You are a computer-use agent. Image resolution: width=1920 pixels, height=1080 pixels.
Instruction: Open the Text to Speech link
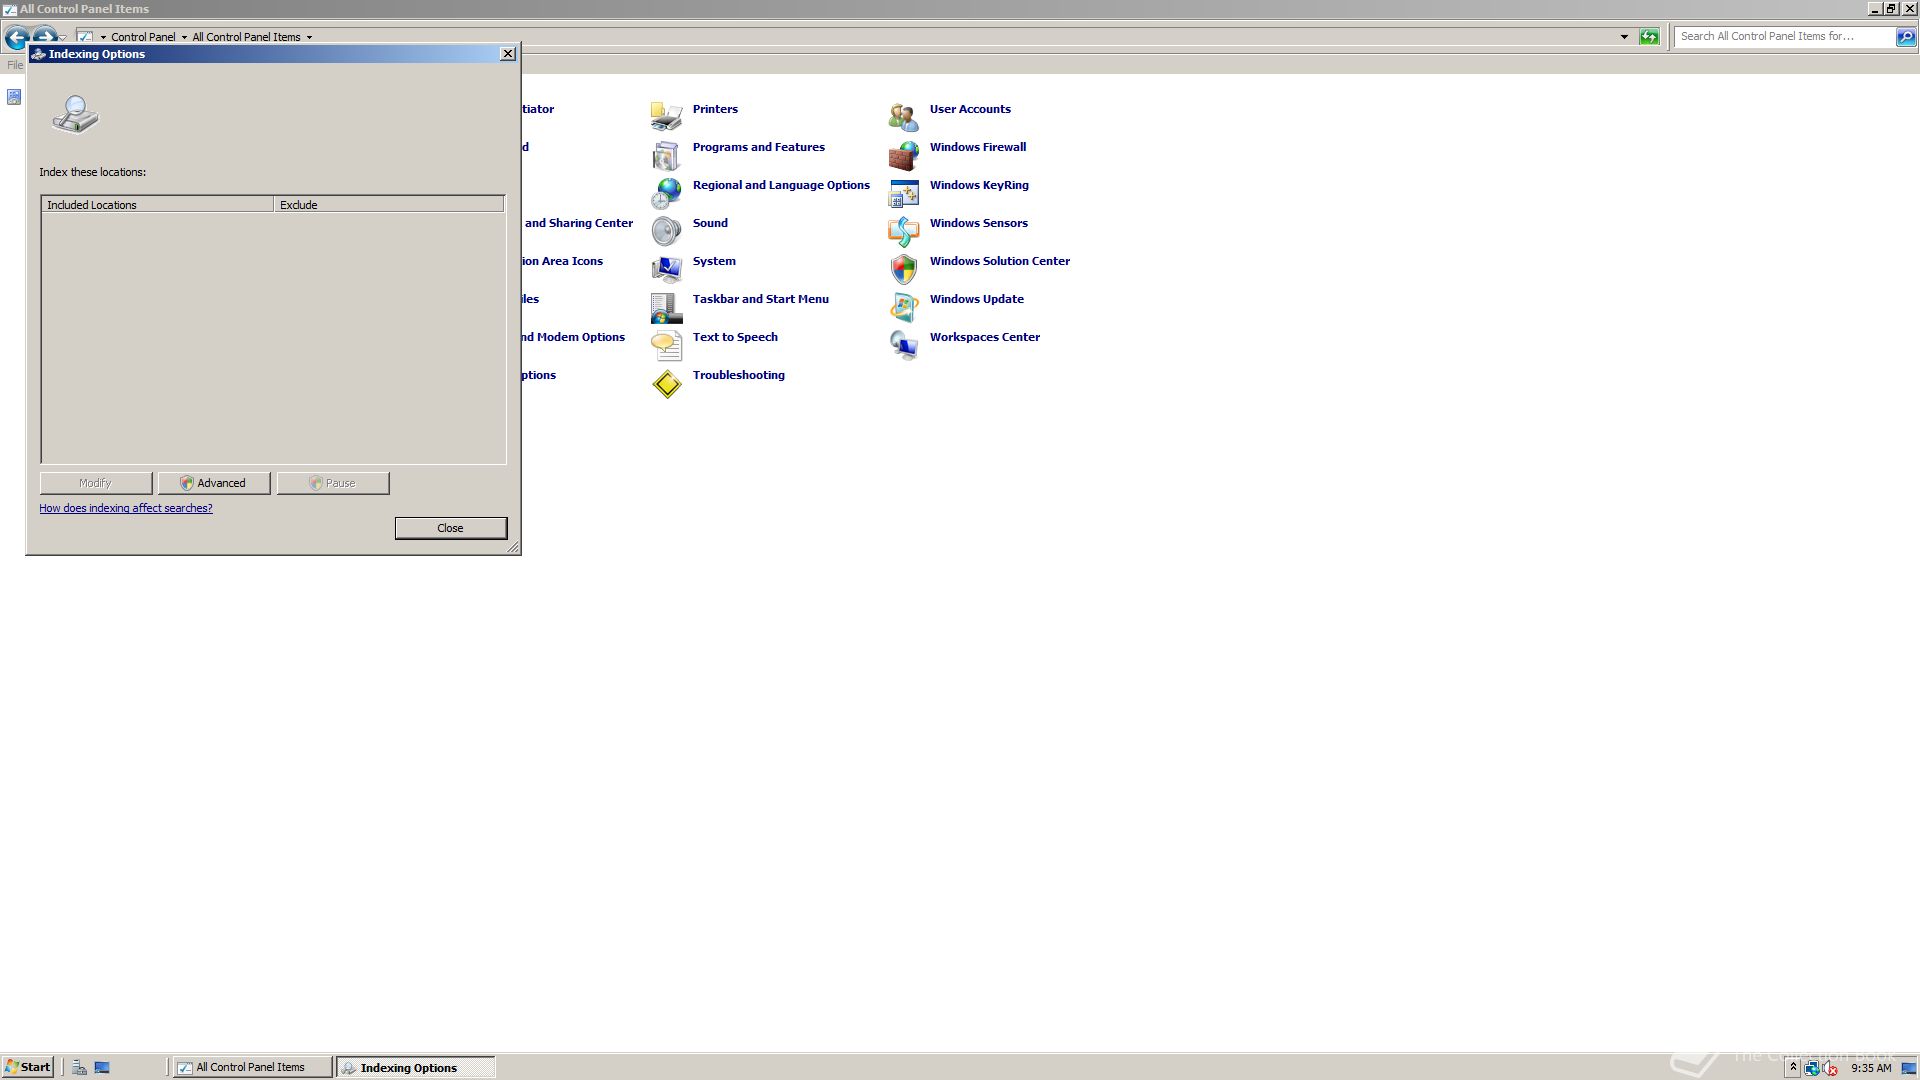pyautogui.click(x=735, y=337)
